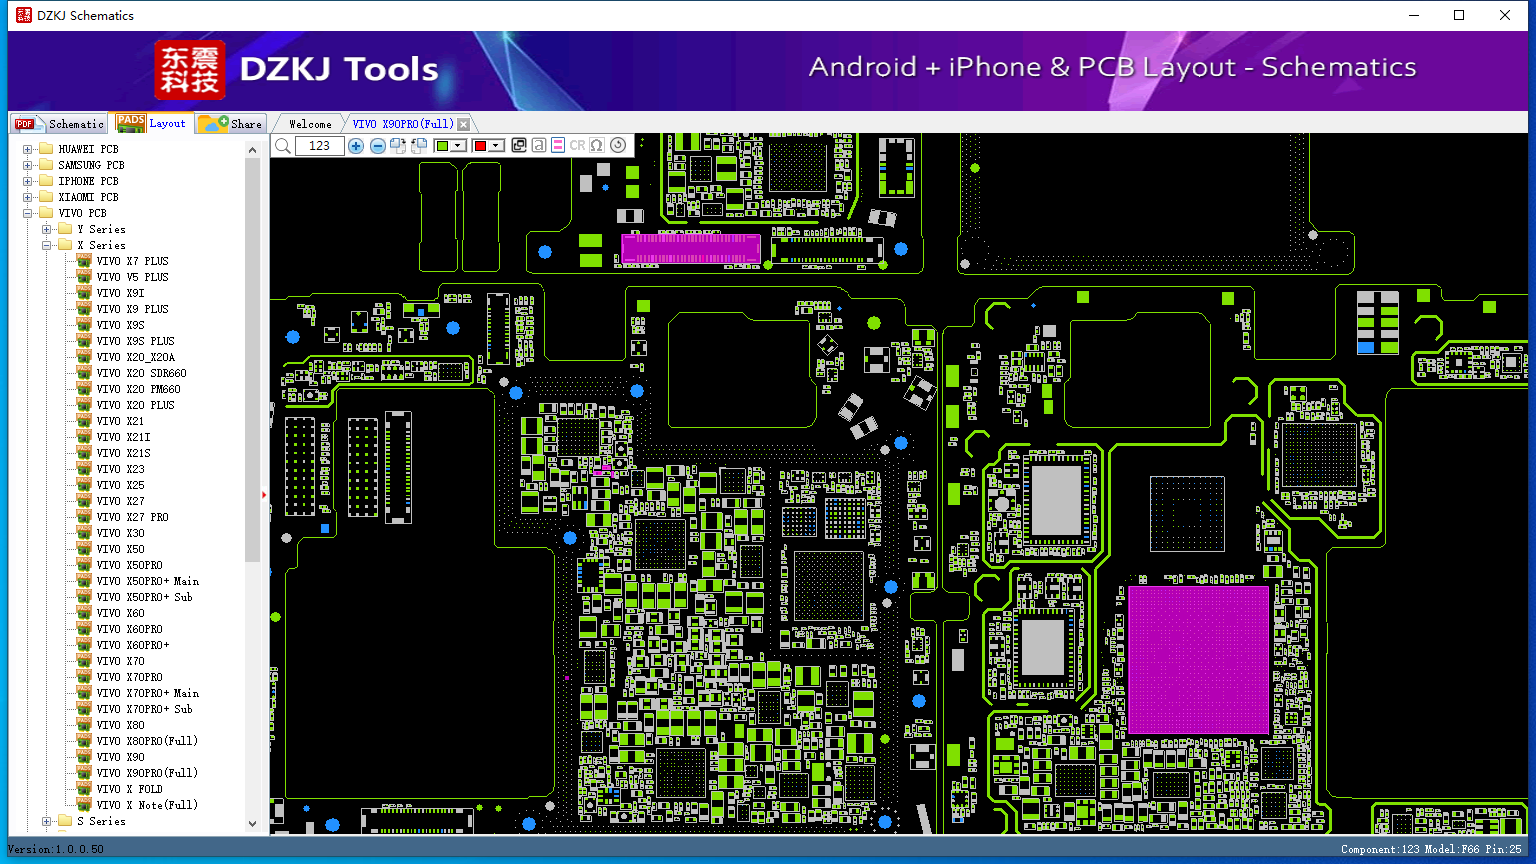Select the VIVO X90PRO(Full) document tab
The height and width of the screenshot is (864, 1536).
click(x=403, y=124)
